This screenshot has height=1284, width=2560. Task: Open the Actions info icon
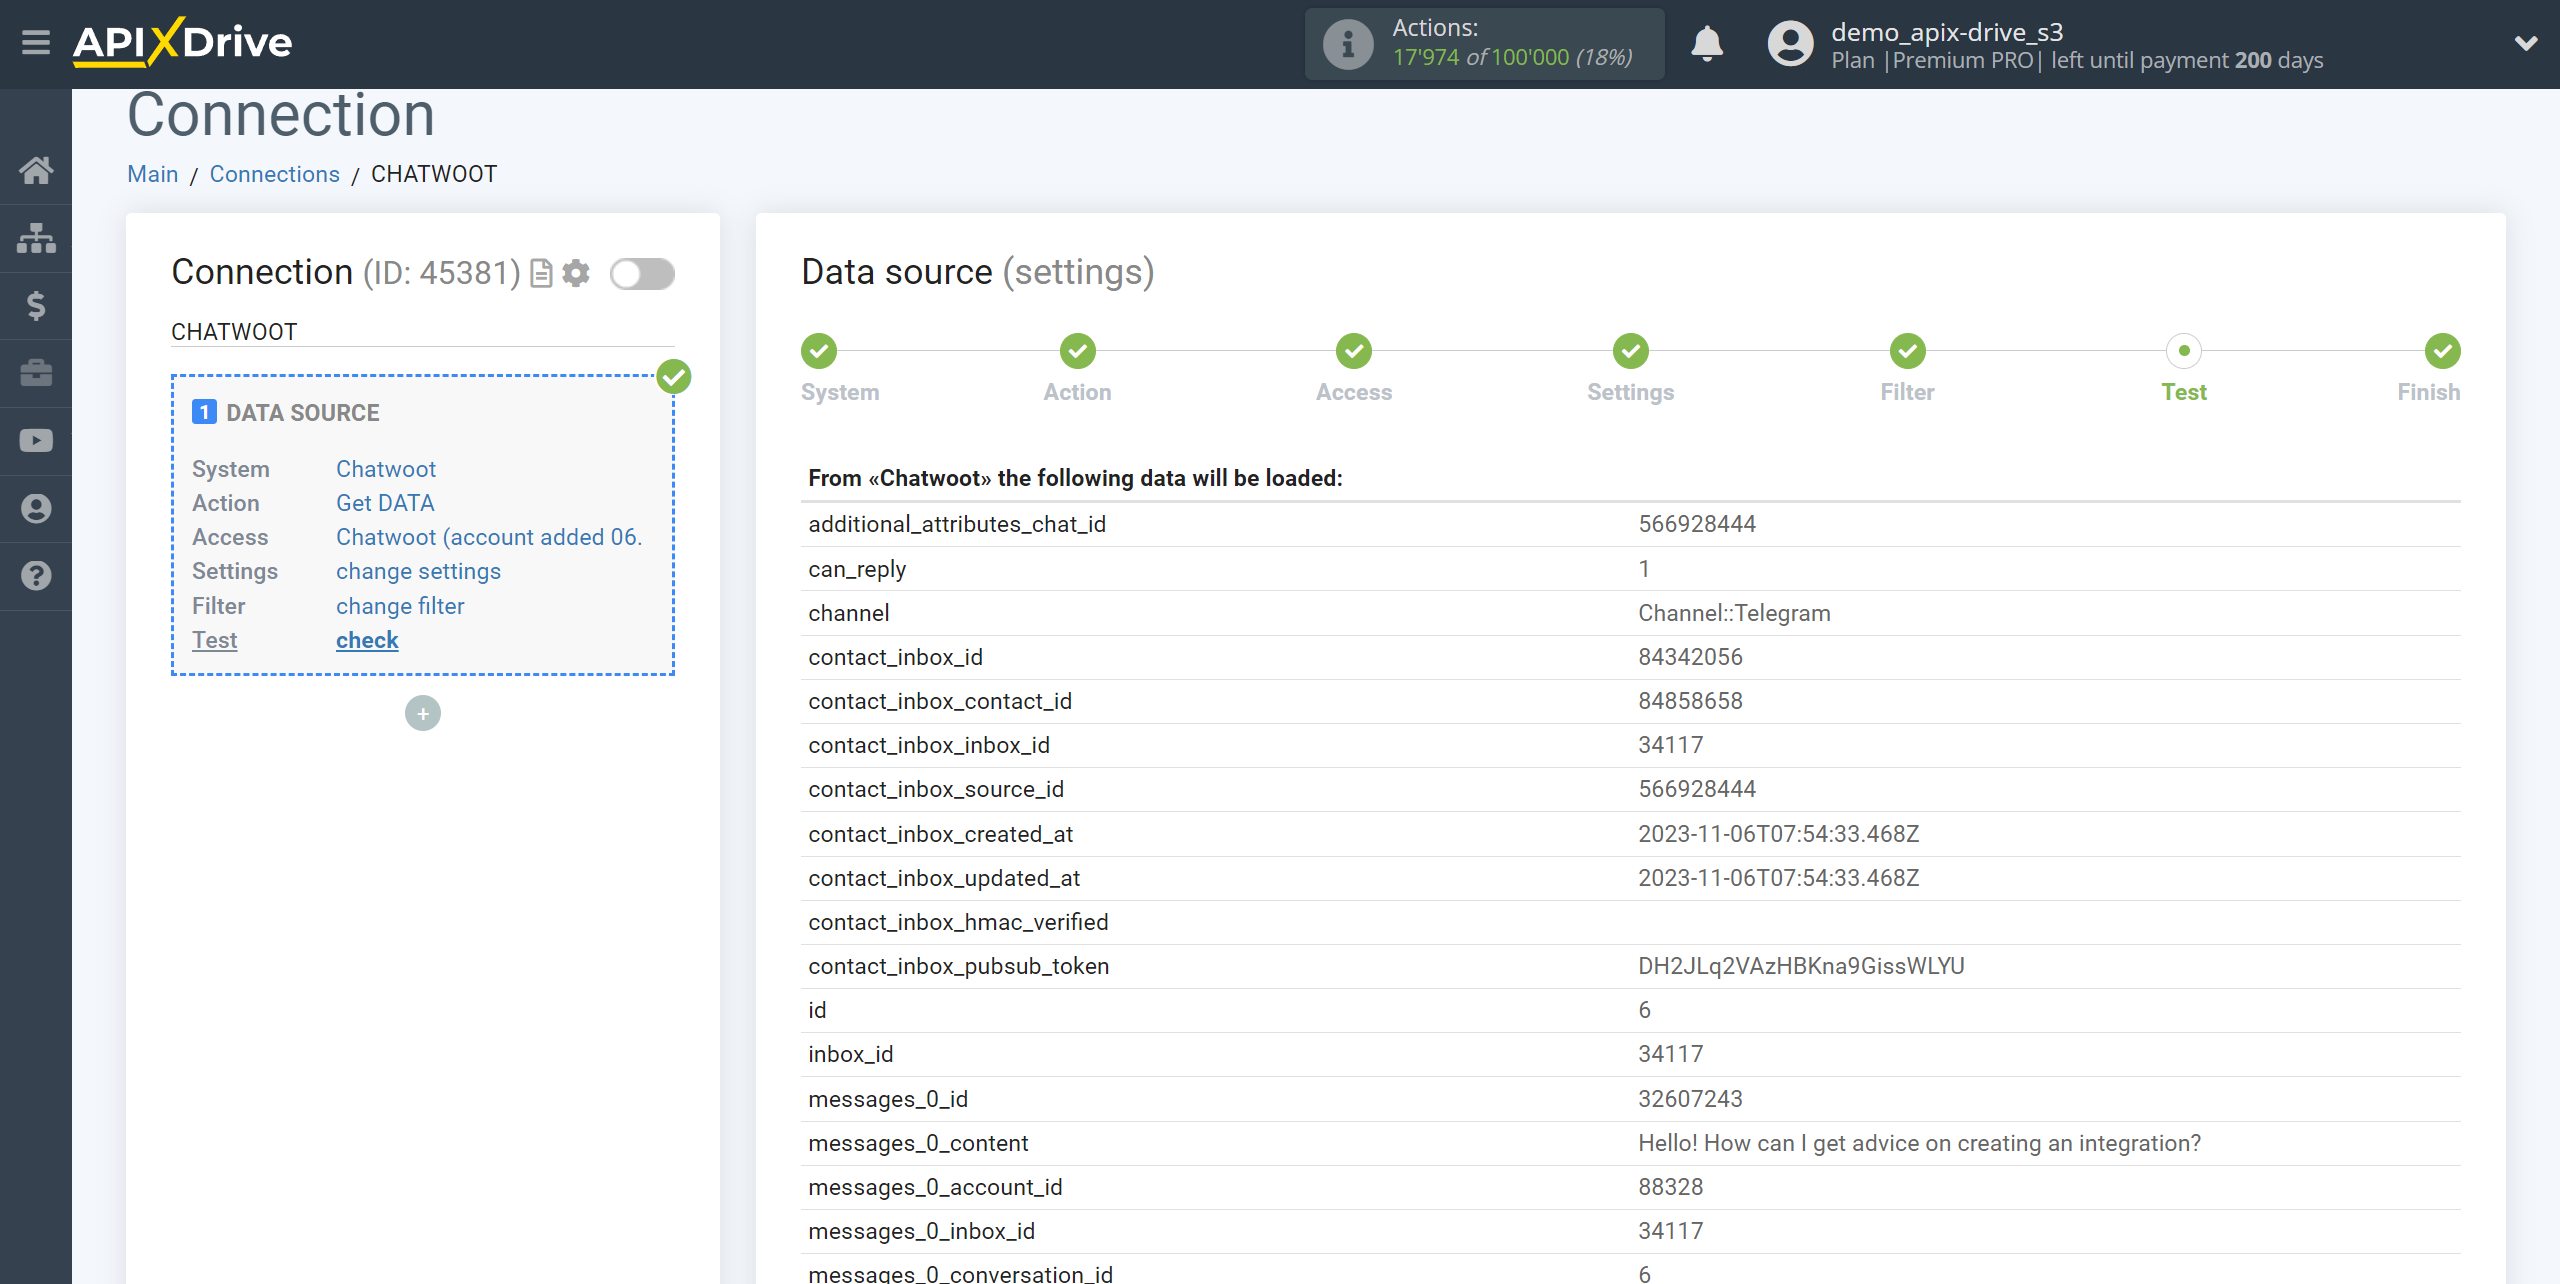pos(1347,44)
